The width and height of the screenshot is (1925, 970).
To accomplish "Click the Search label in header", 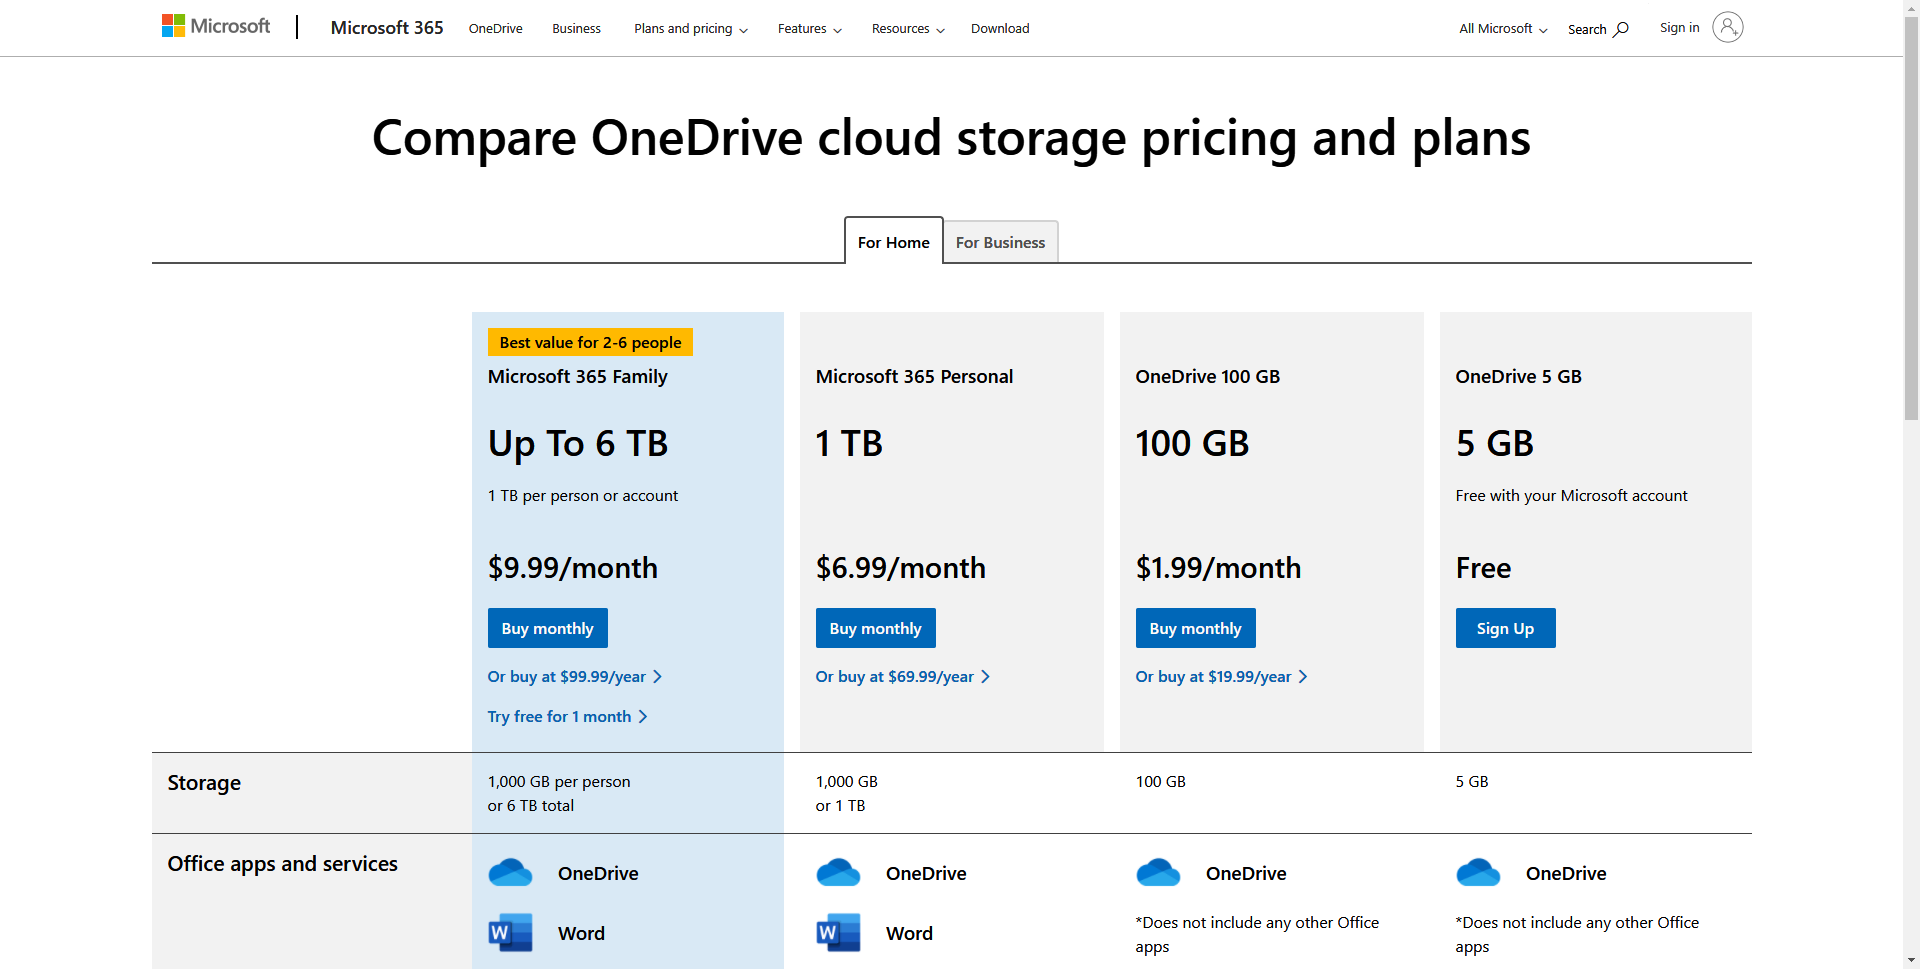I will (1587, 29).
